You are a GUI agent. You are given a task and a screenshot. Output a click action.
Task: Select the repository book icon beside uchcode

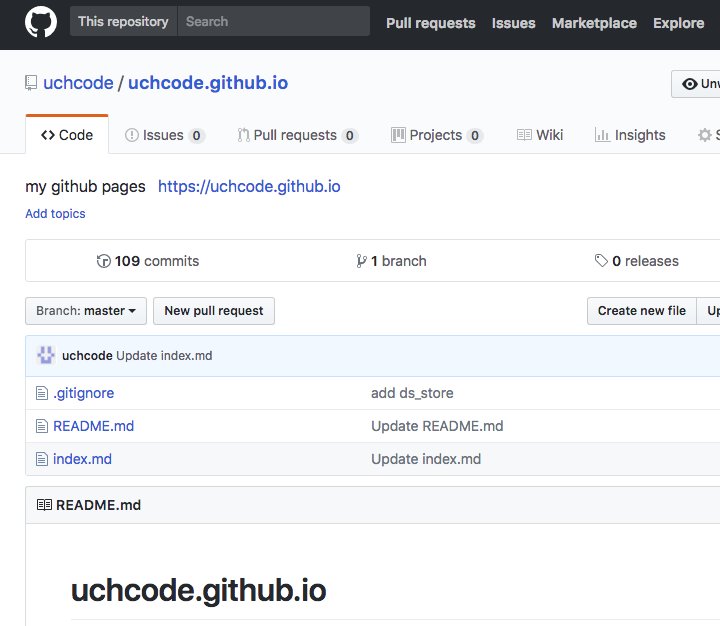pos(31,83)
